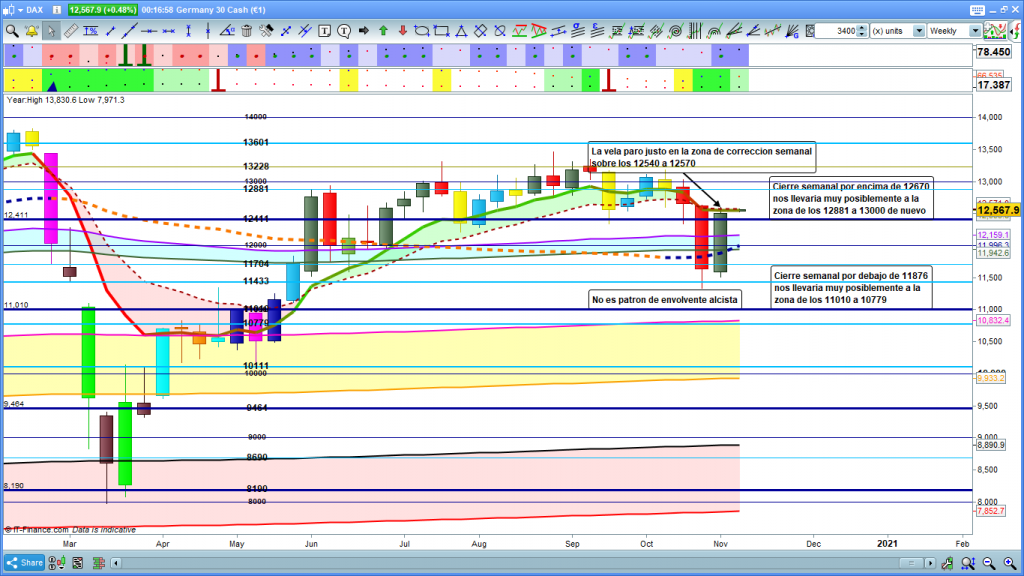Open the alert bell tool
Screen dimensions: 1024x576
pyautogui.click(x=31, y=31)
